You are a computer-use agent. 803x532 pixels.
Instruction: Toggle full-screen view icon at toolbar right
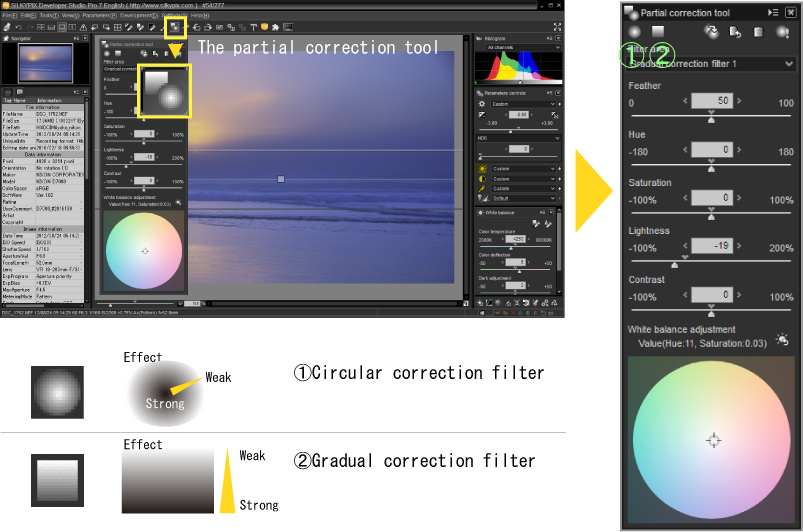pyautogui.click(x=557, y=27)
